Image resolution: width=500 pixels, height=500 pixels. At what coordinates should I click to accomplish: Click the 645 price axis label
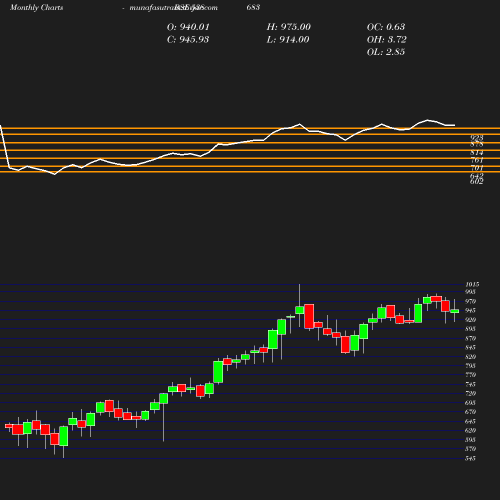(471, 421)
